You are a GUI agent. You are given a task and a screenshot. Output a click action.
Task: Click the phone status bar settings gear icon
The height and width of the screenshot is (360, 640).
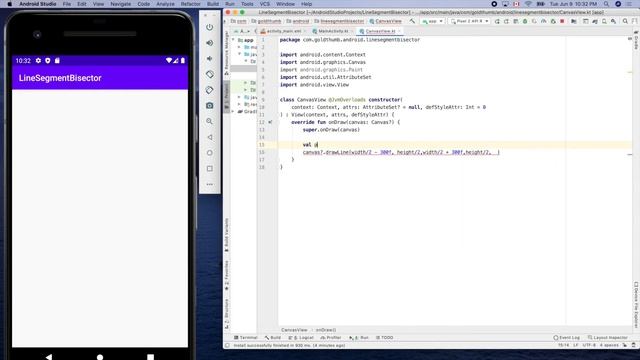[x=38, y=60]
